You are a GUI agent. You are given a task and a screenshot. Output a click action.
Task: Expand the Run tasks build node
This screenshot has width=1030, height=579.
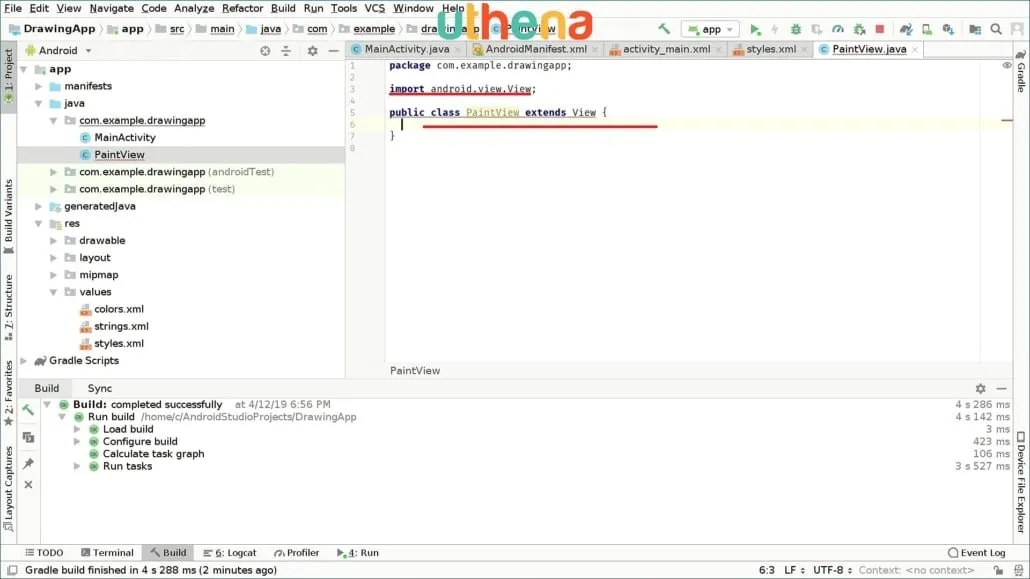pos(77,466)
